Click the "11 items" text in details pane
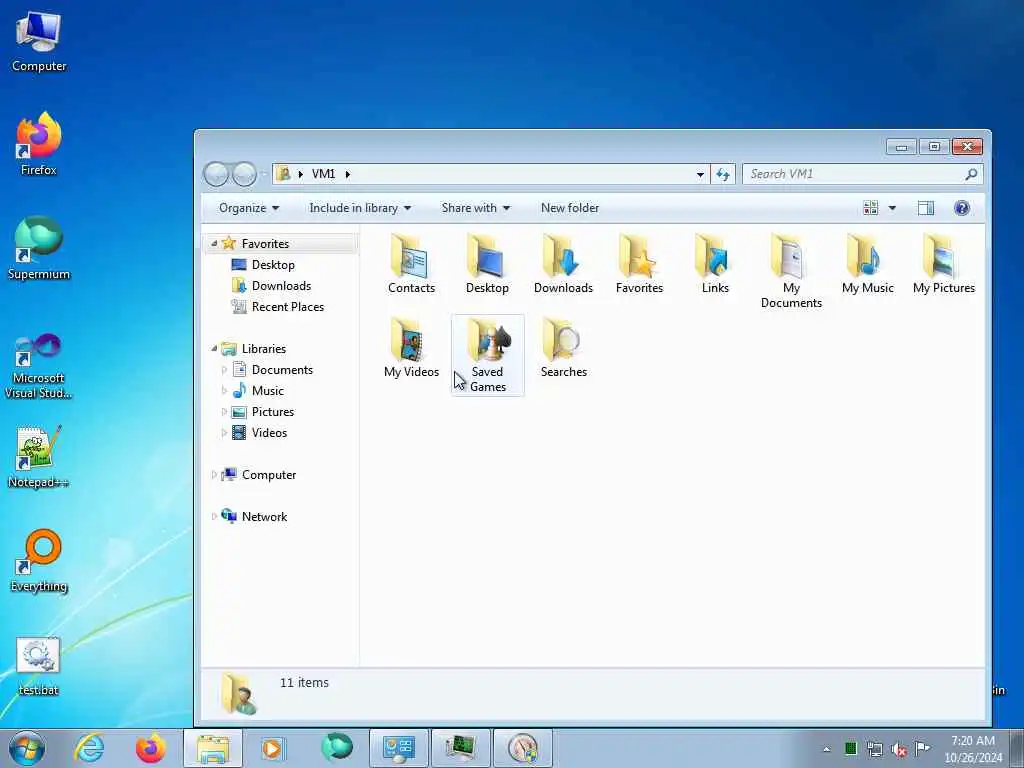The image size is (1024, 768). click(304, 682)
